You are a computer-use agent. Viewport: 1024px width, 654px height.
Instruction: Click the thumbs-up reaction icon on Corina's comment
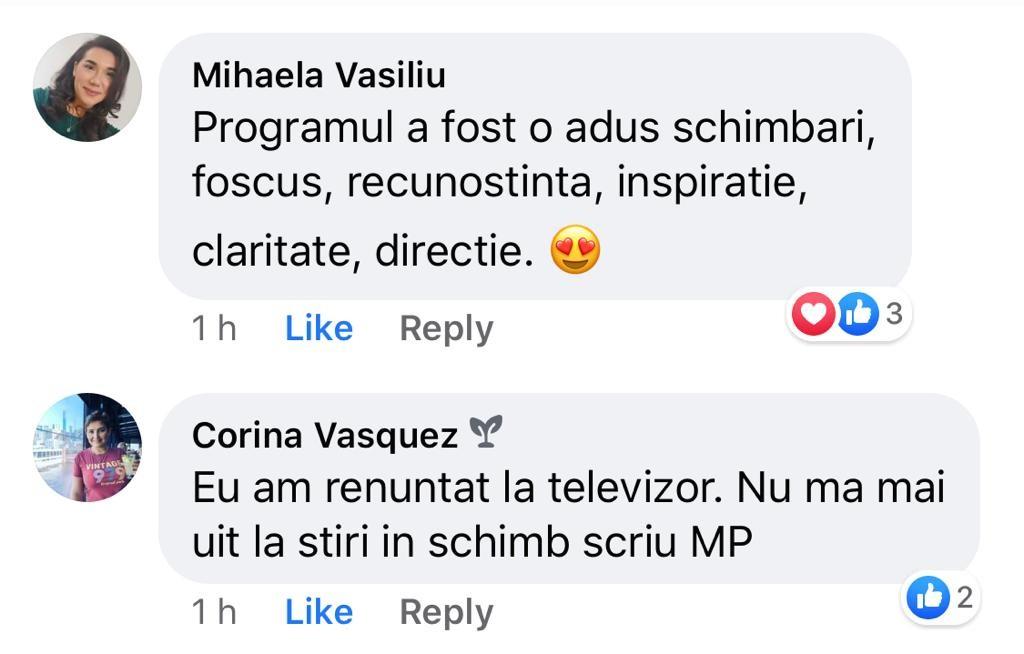pyautogui.click(x=928, y=597)
